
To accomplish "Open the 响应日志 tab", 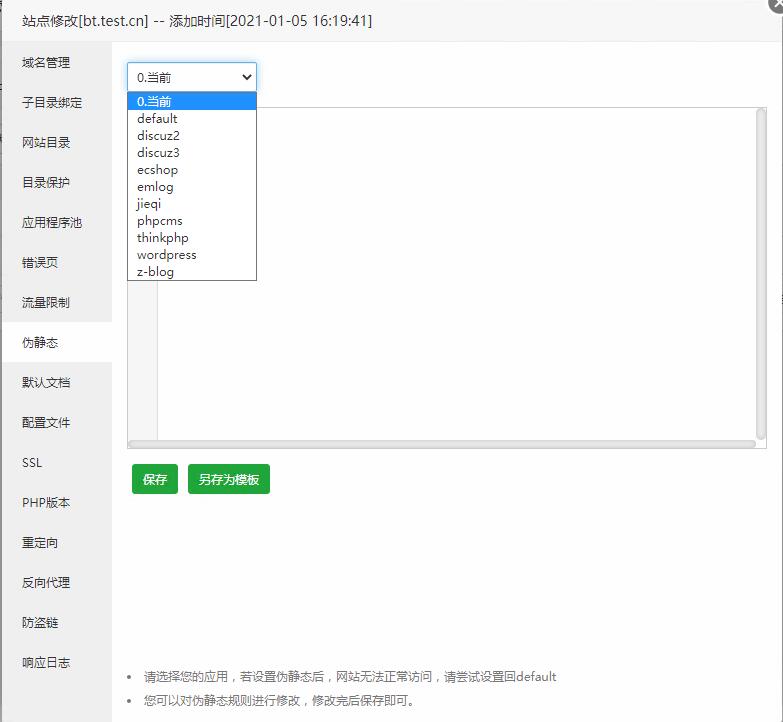I will (x=57, y=662).
